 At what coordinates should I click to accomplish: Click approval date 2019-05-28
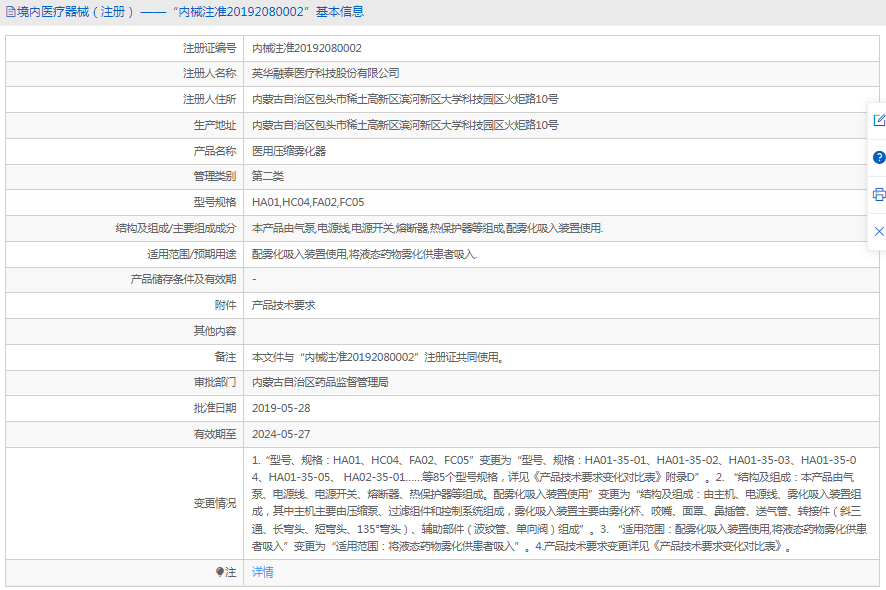point(281,408)
